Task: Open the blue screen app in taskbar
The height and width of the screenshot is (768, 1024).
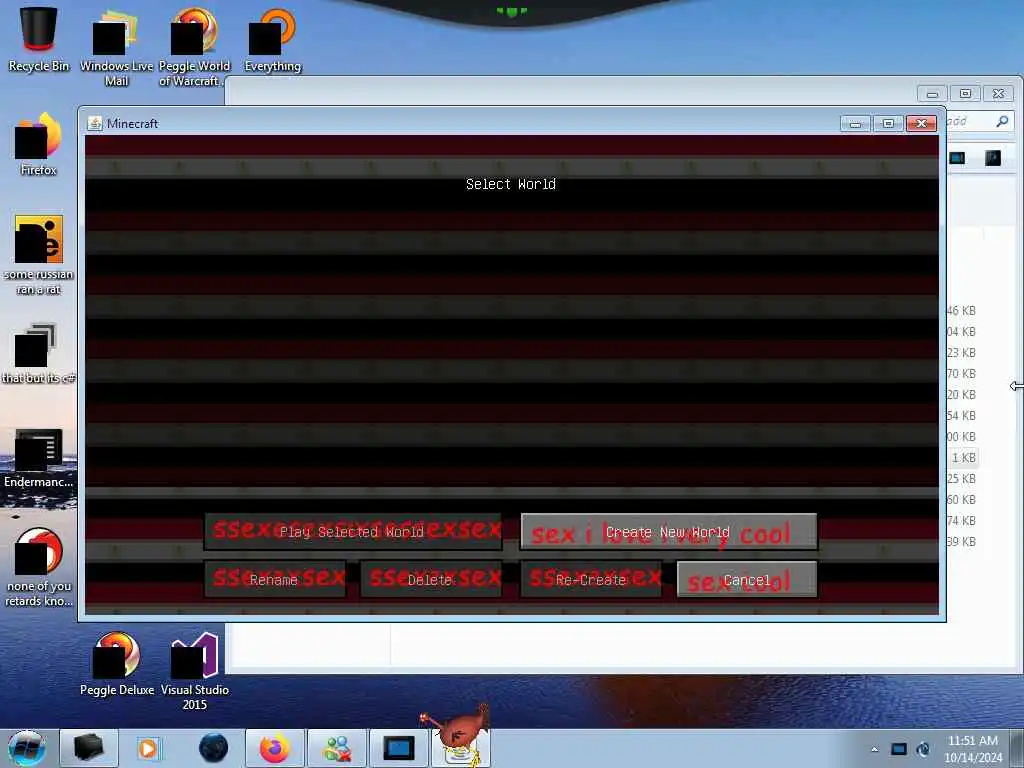Action: [x=399, y=748]
